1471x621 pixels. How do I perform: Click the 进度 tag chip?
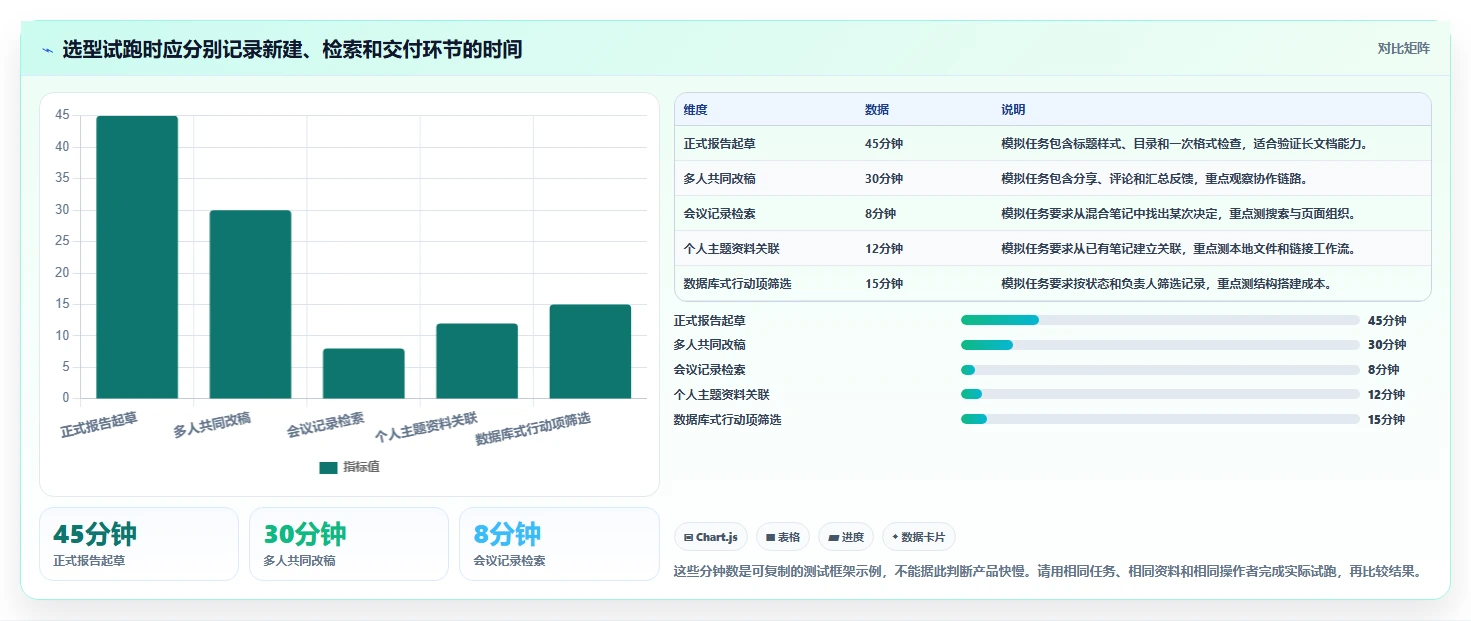click(x=846, y=537)
